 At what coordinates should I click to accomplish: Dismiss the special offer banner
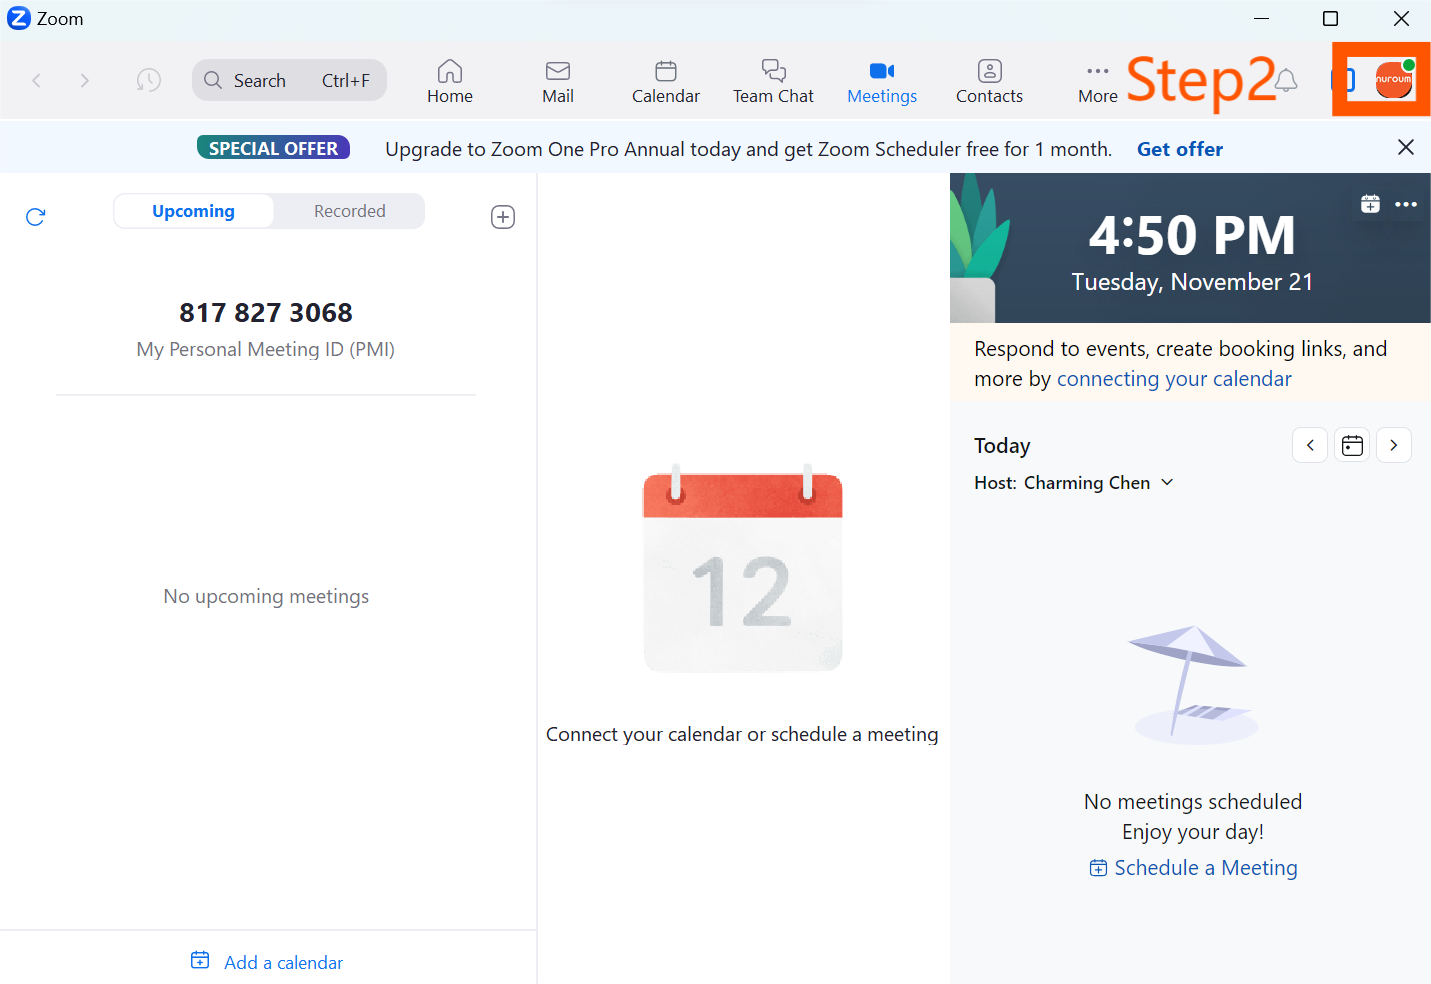coord(1405,147)
